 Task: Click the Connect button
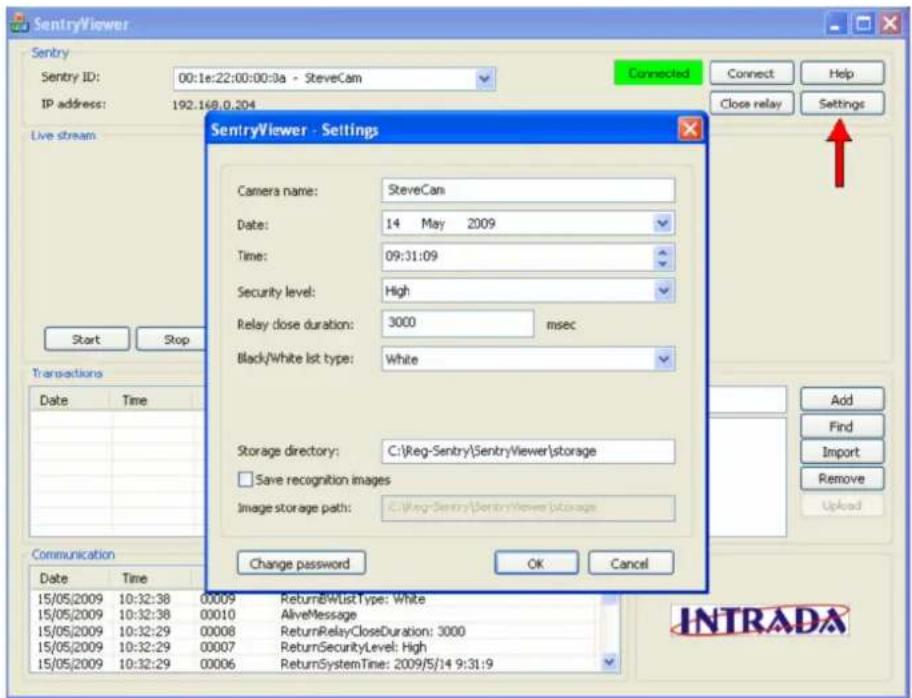click(751, 73)
